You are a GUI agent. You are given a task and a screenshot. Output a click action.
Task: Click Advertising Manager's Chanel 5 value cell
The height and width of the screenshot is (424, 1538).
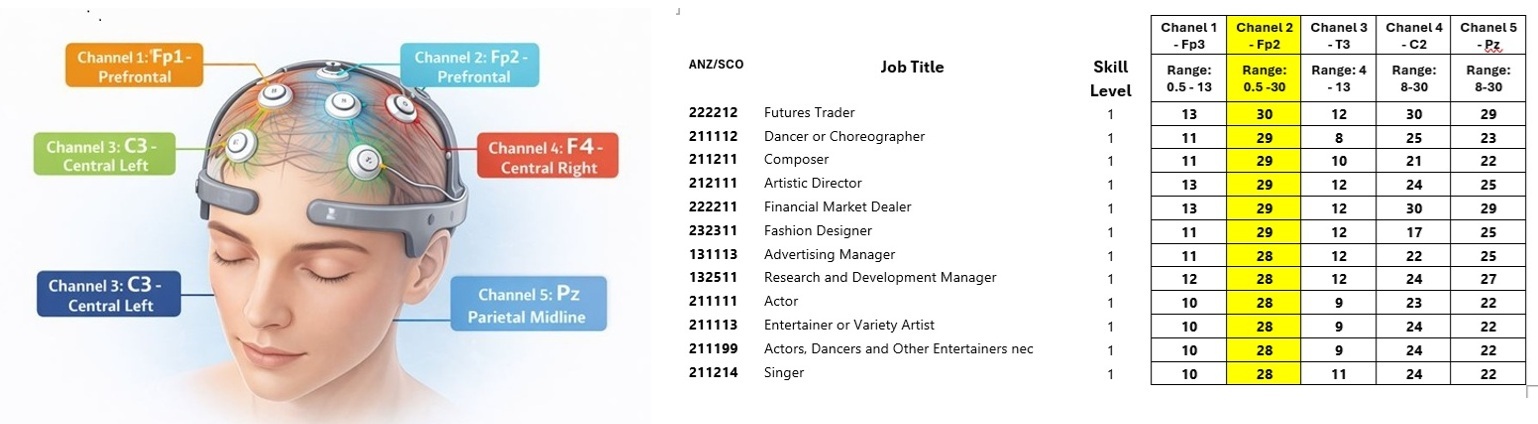click(1488, 255)
